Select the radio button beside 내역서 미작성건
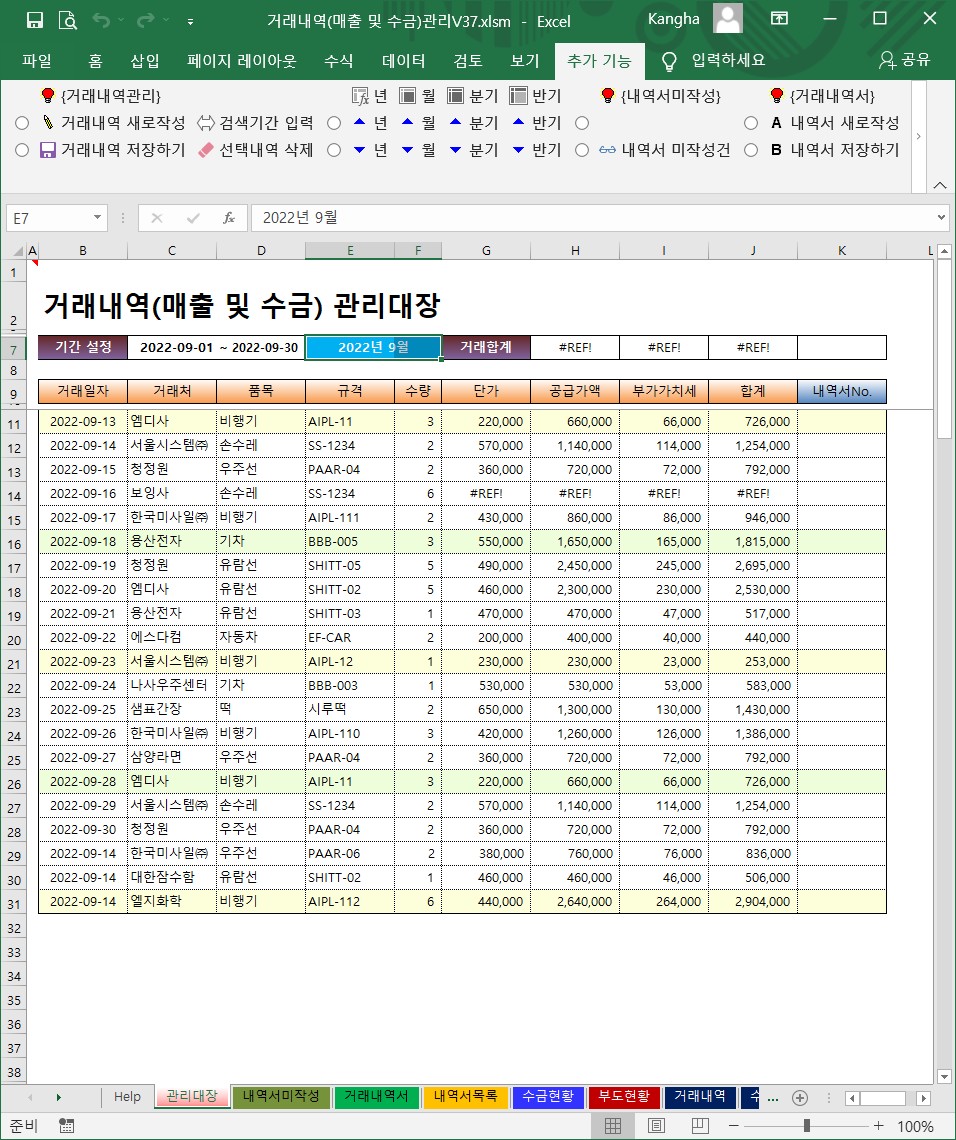 tap(582, 150)
